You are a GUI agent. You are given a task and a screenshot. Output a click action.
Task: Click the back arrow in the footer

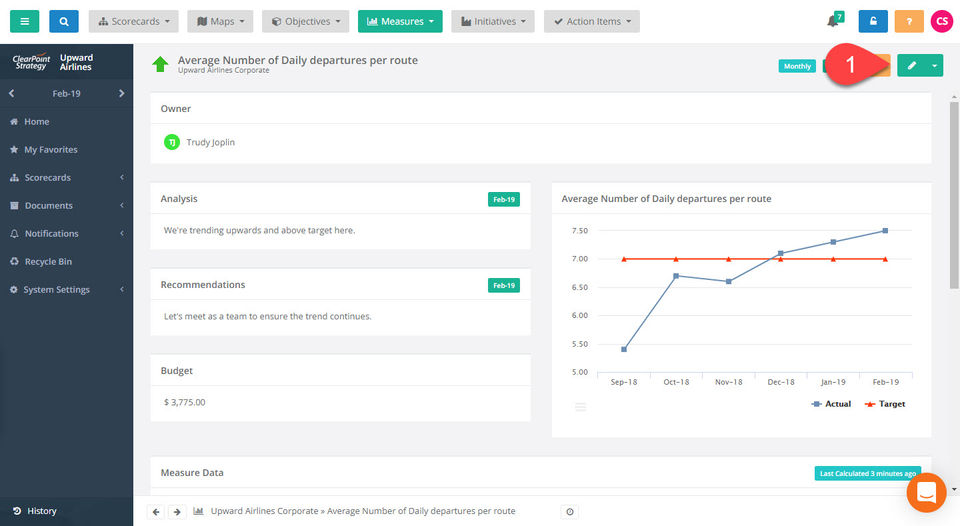[156, 511]
